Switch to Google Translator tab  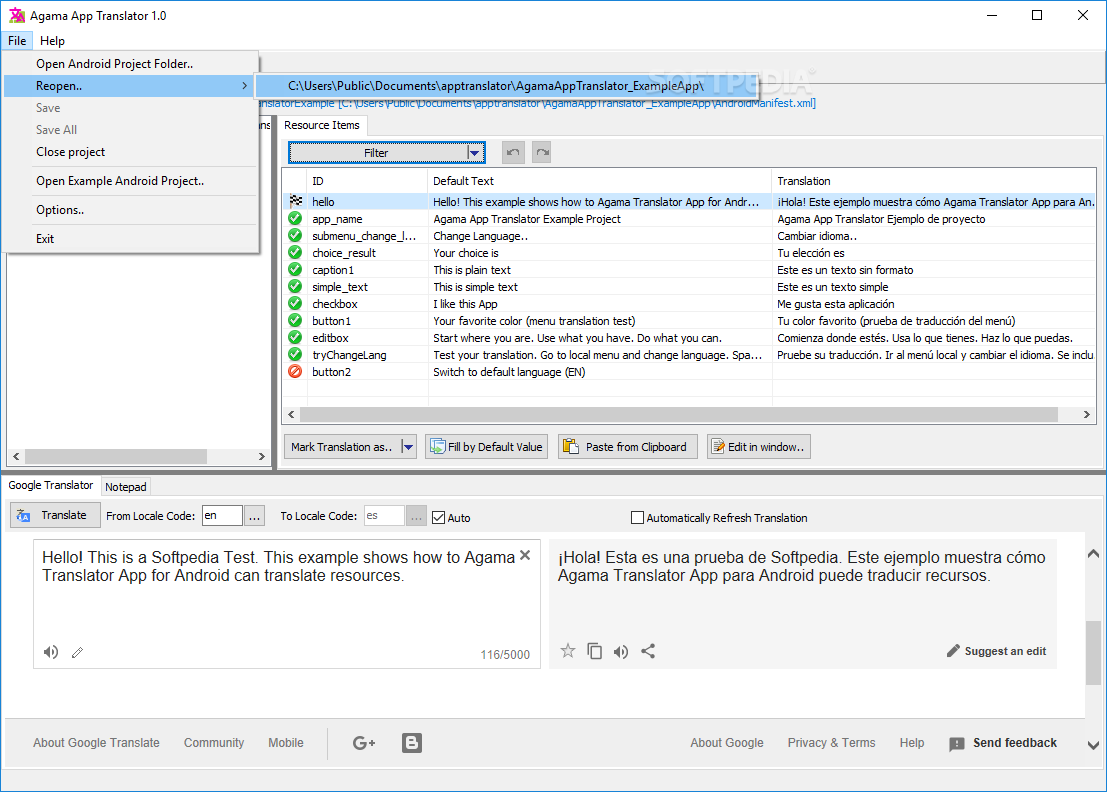51,486
